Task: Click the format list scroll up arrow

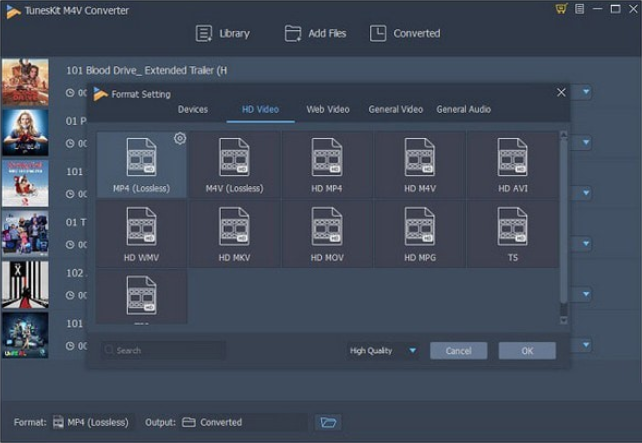Action: pyautogui.click(x=563, y=135)
